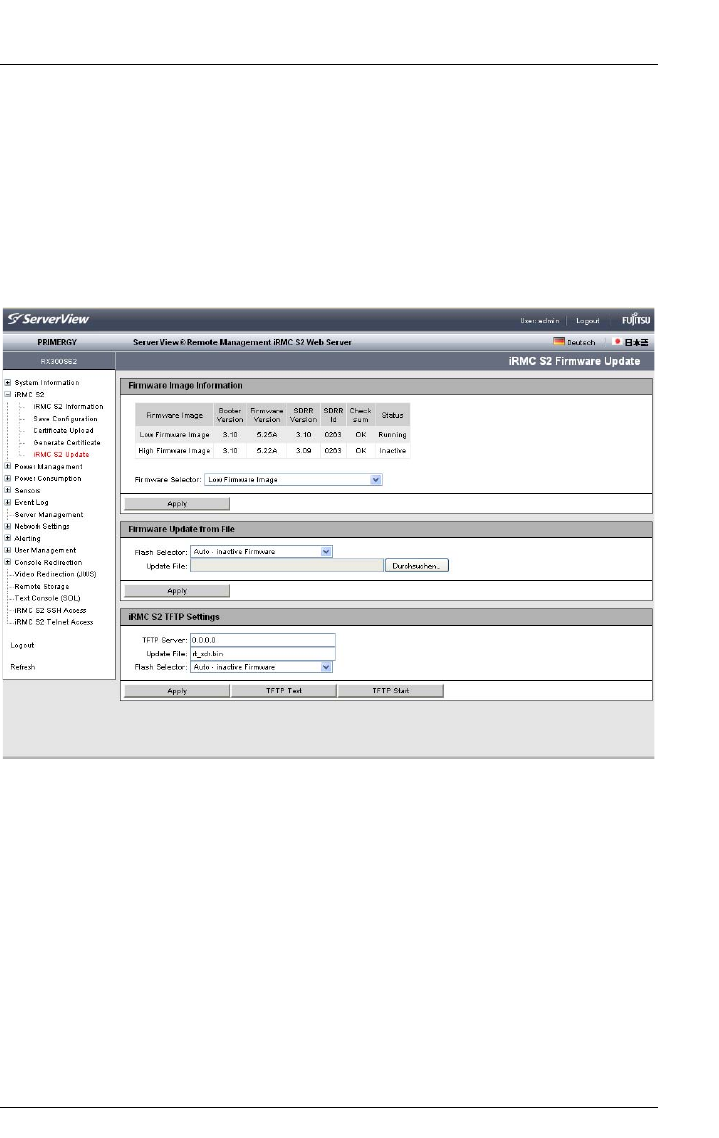
Task: Click the TFTP Test button
Action: (284, 691)
